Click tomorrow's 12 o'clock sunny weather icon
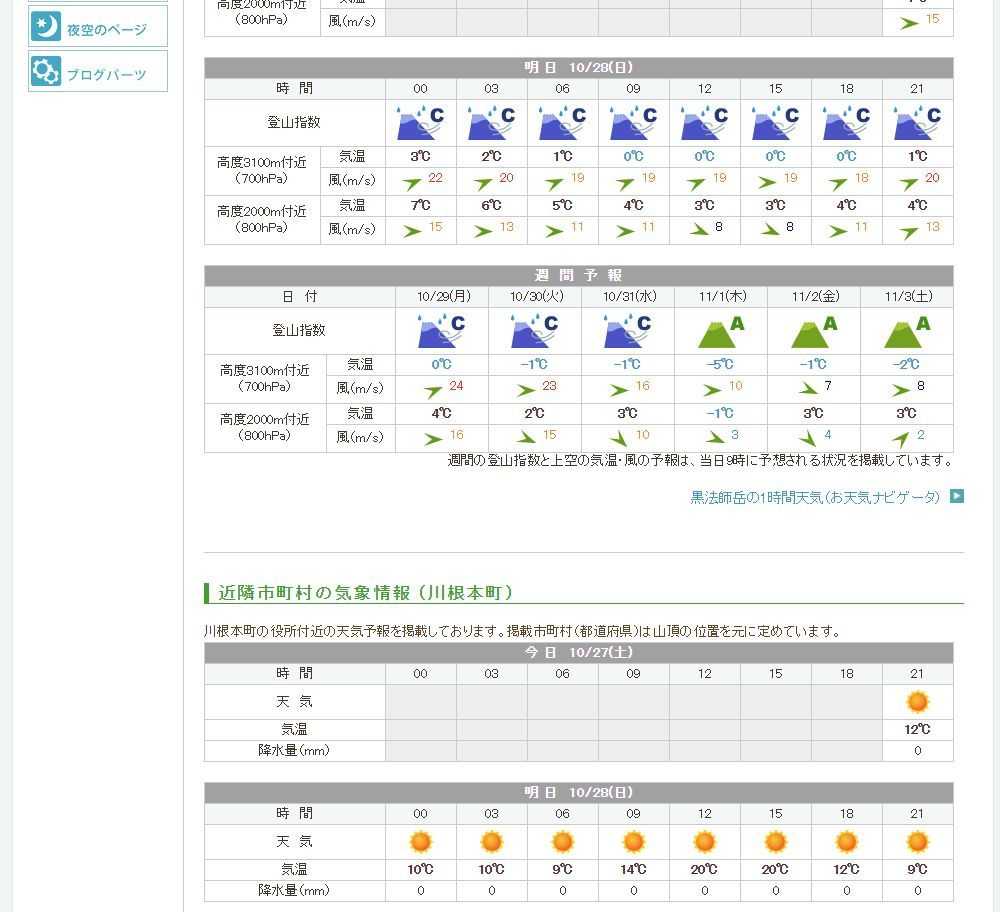This screenshot has width=1000, height=912. 704,842
